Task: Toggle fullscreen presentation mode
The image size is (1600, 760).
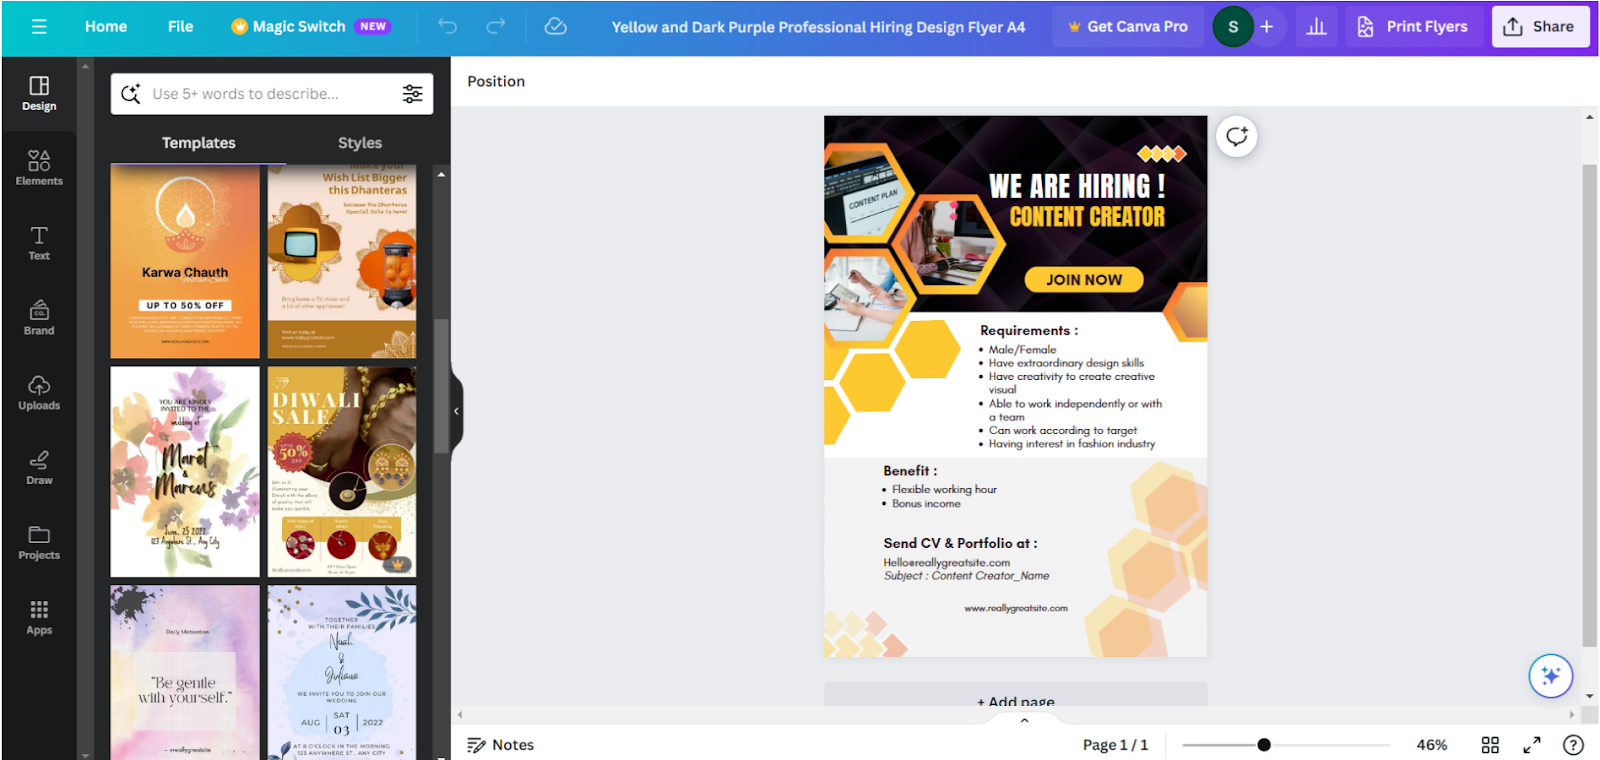Action: (x=1531, y=745)
